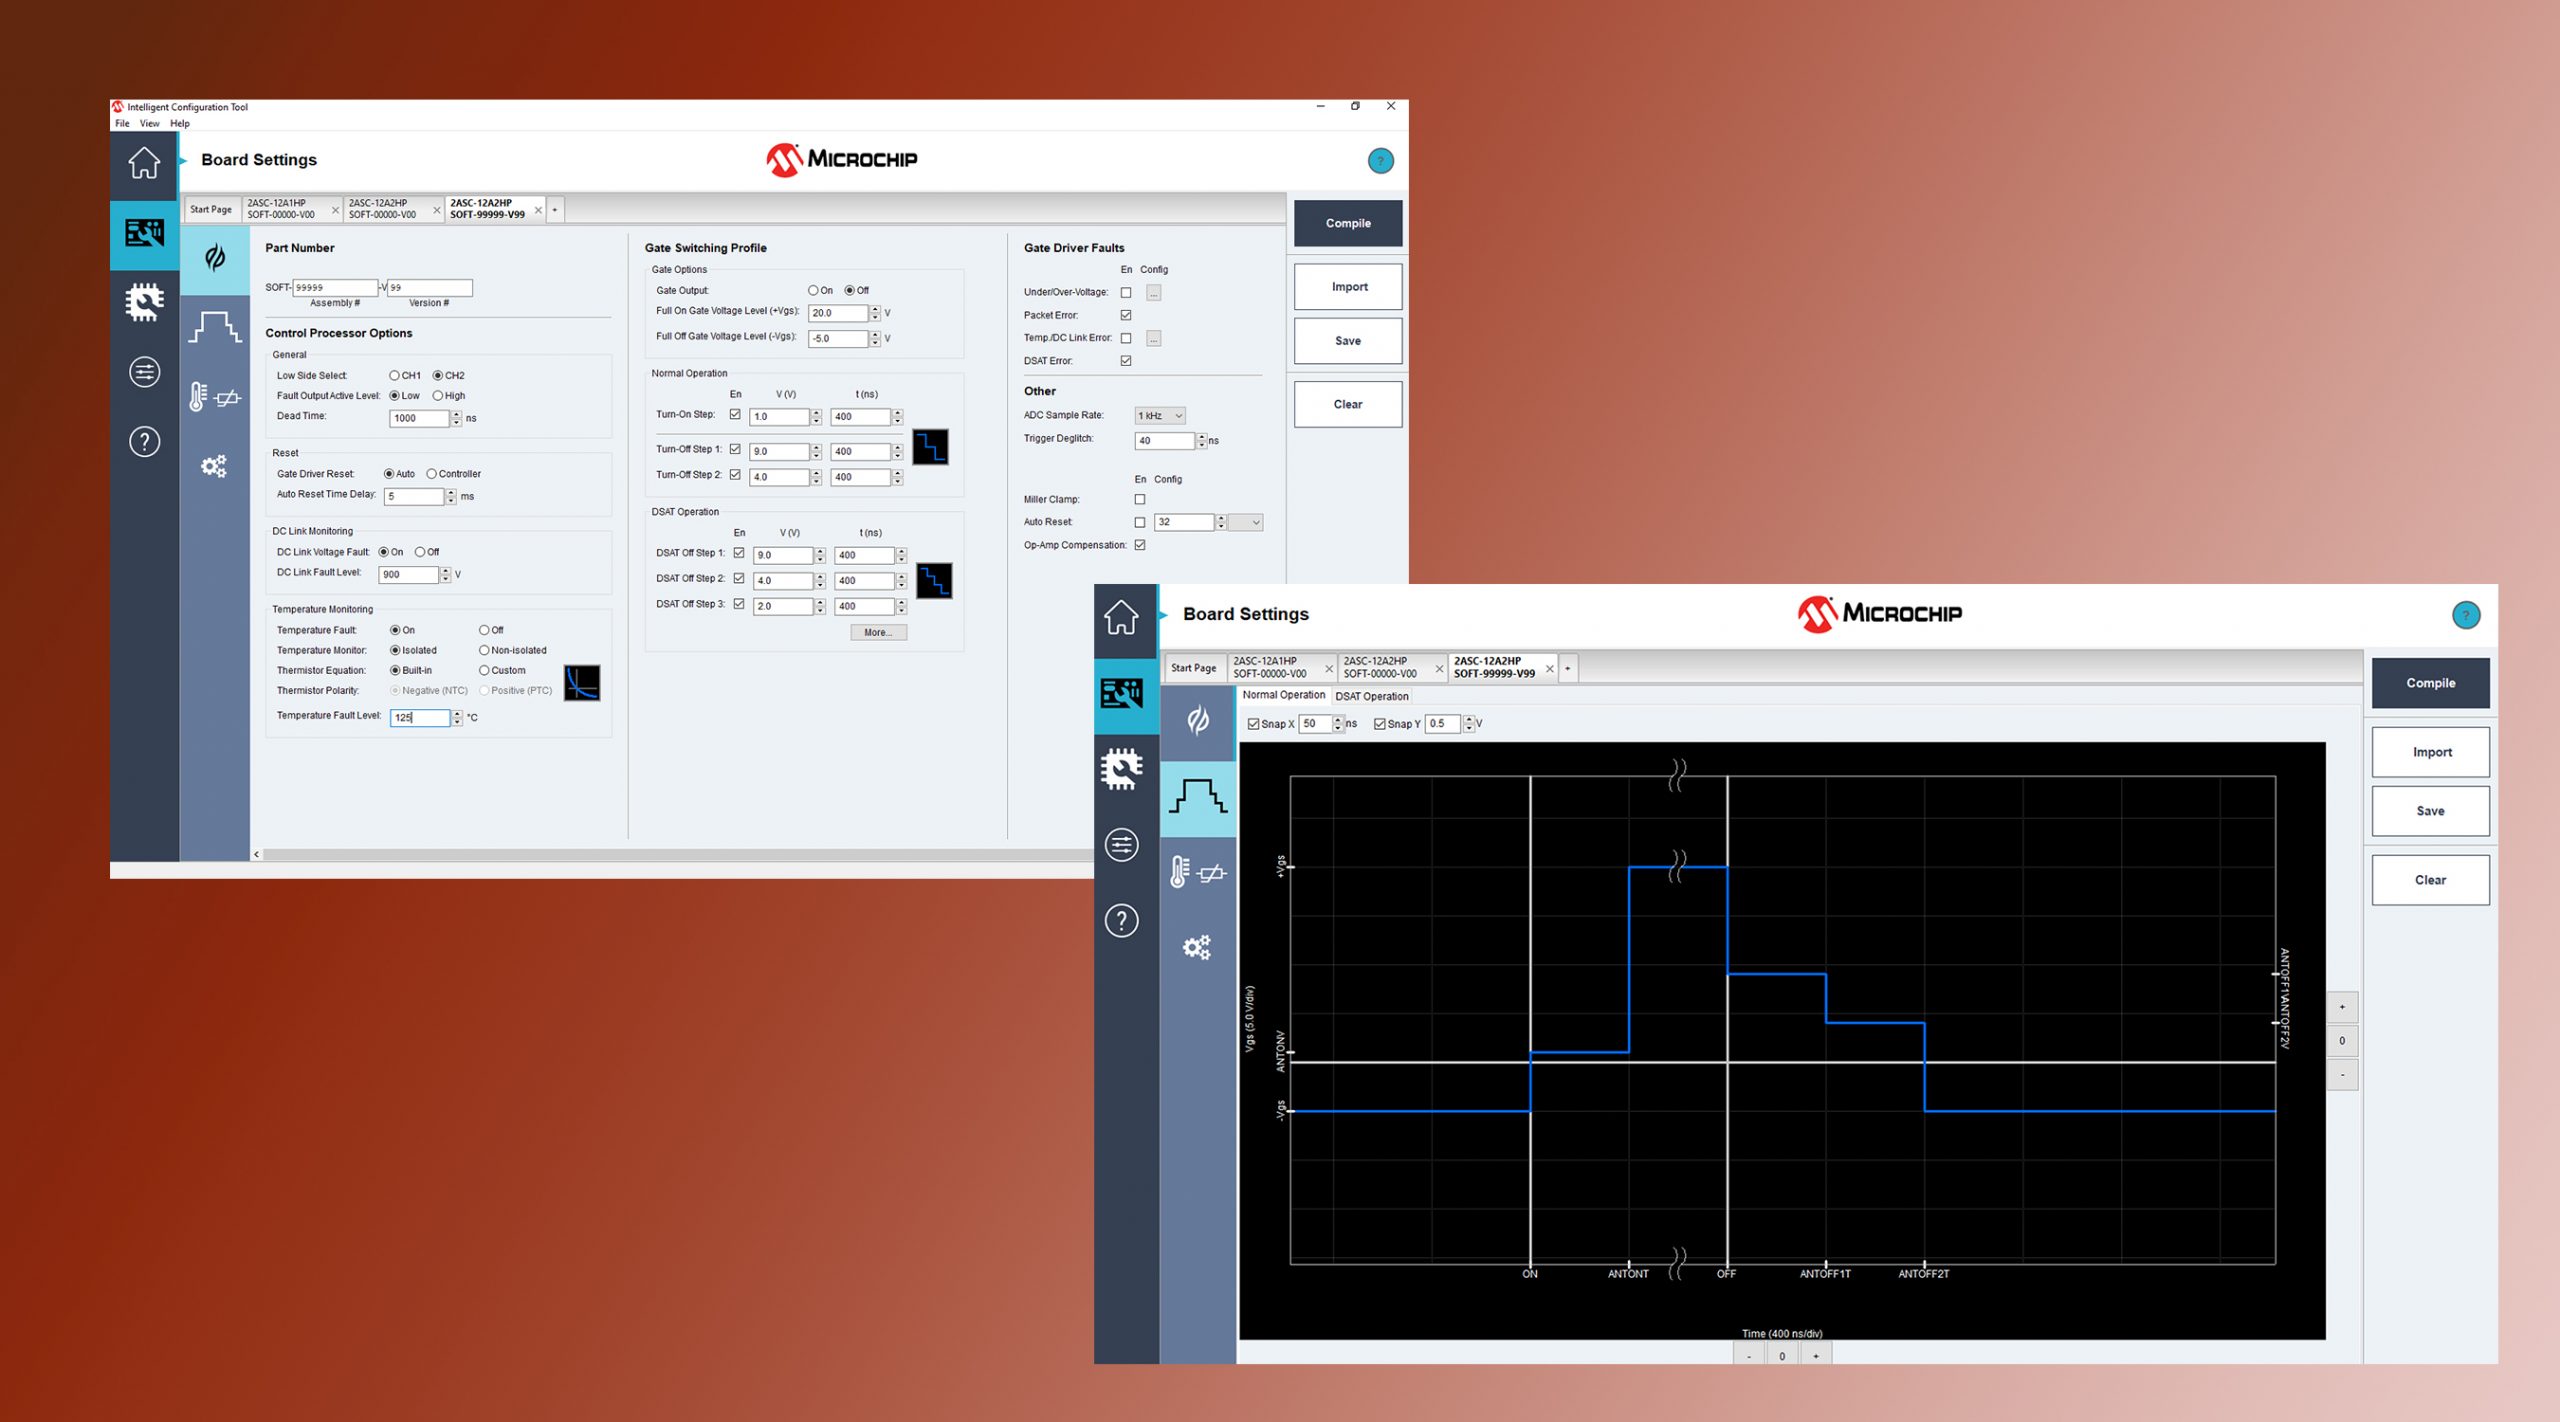Viewport: 2560px width, 1422px height.
Task: Open Normal Operation step waveform preview
Action: point(930,446)
